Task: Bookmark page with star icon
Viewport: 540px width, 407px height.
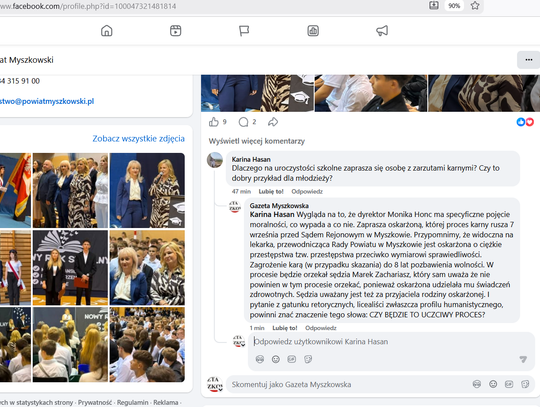Action: point(475,6)
